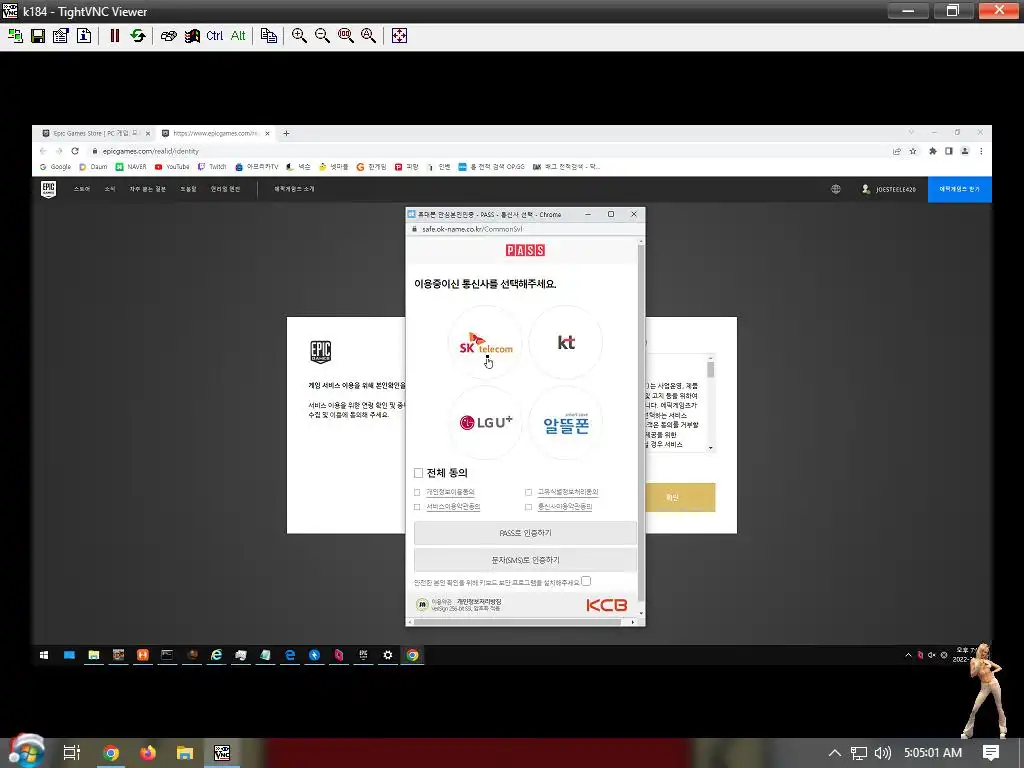Switch to the epicgames.com identity tab

(214, 133)
